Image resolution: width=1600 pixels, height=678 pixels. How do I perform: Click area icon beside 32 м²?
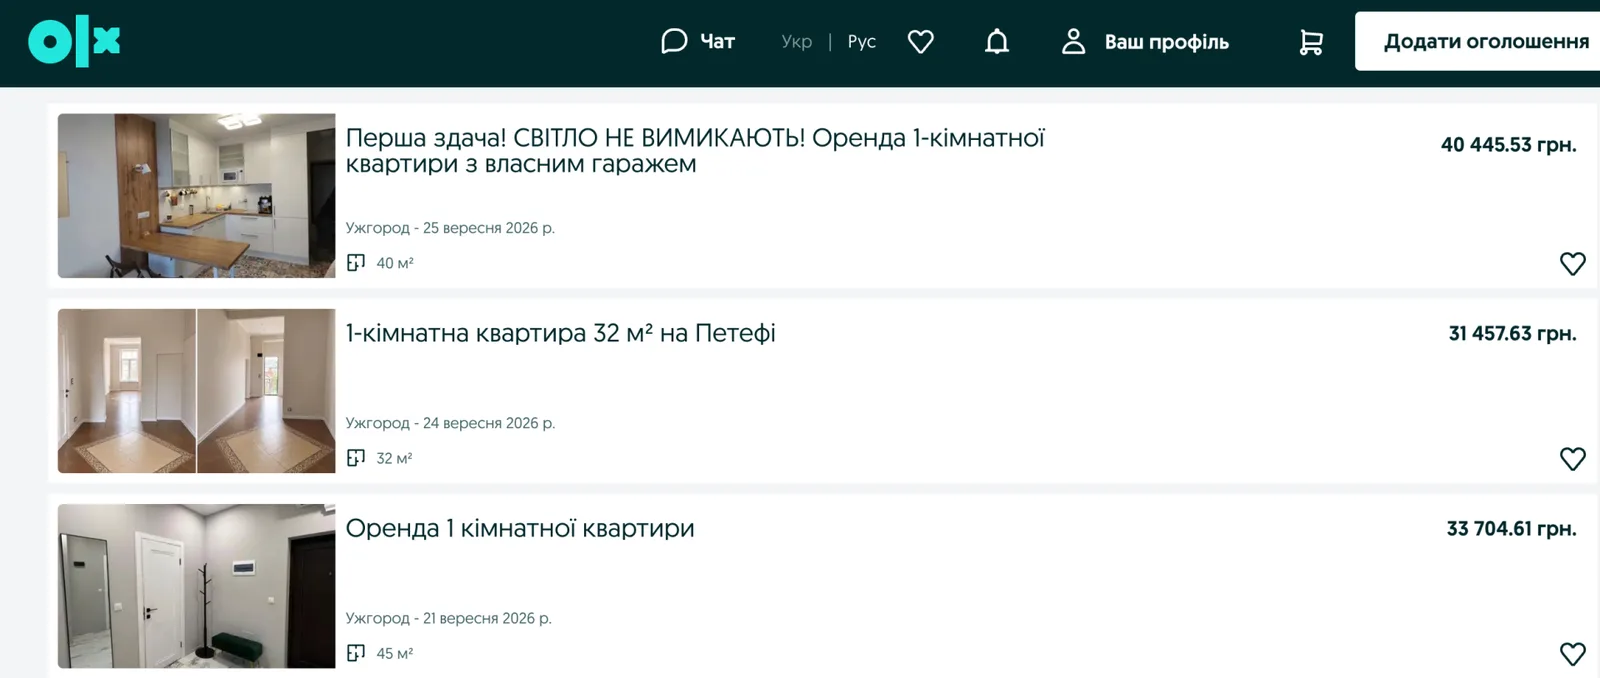356,458
